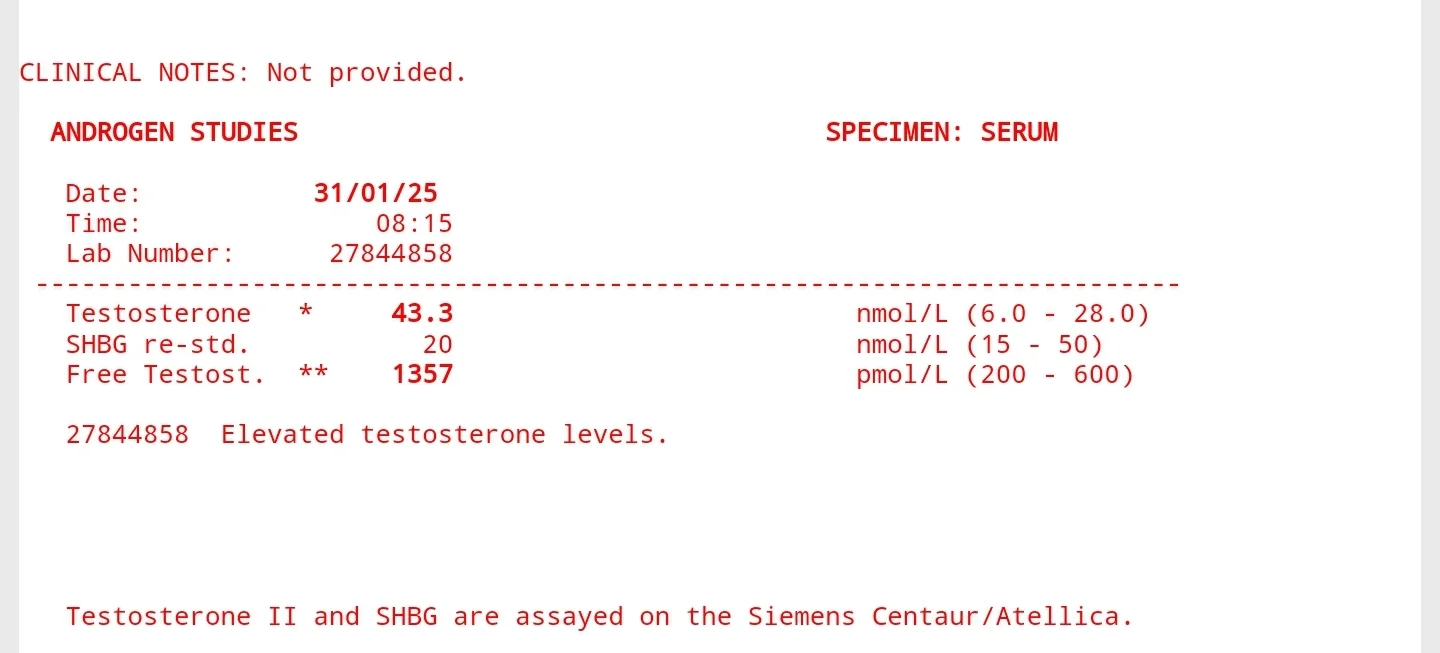Click the Testosterone row label
Screen dimensions: 1440x653
(158, 314)
